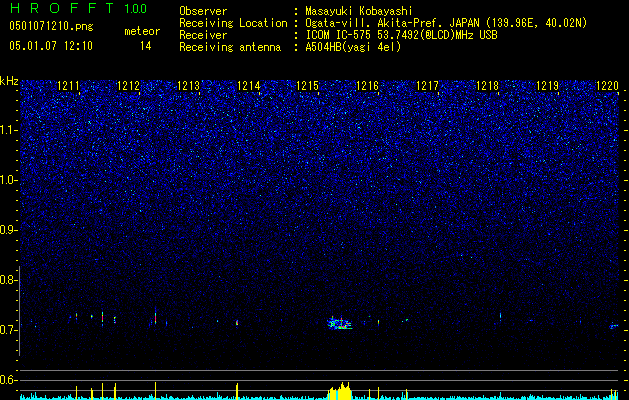Click the ICOM IC-575 receiver value
Screen dimensions: 629x400
[401, 35]
